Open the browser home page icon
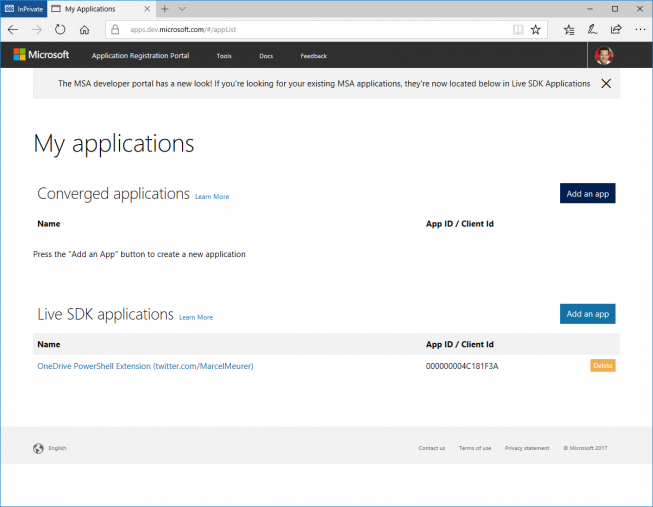 (x=85, y=30)
